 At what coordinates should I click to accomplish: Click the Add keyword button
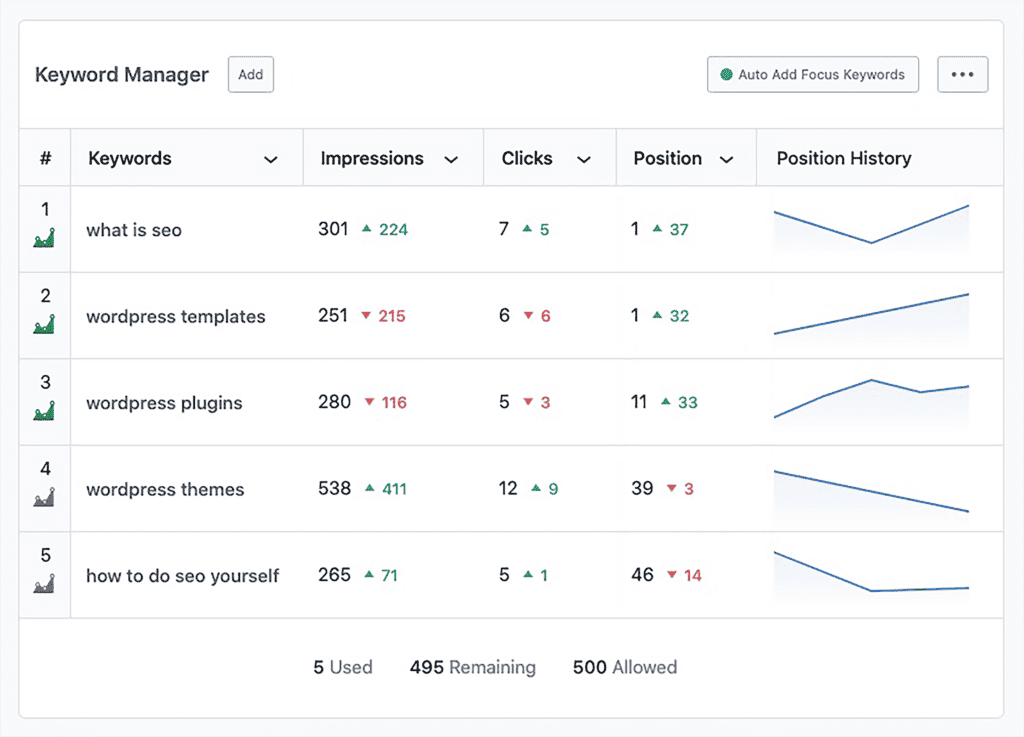pyautogui.click(x=251, y=75)
